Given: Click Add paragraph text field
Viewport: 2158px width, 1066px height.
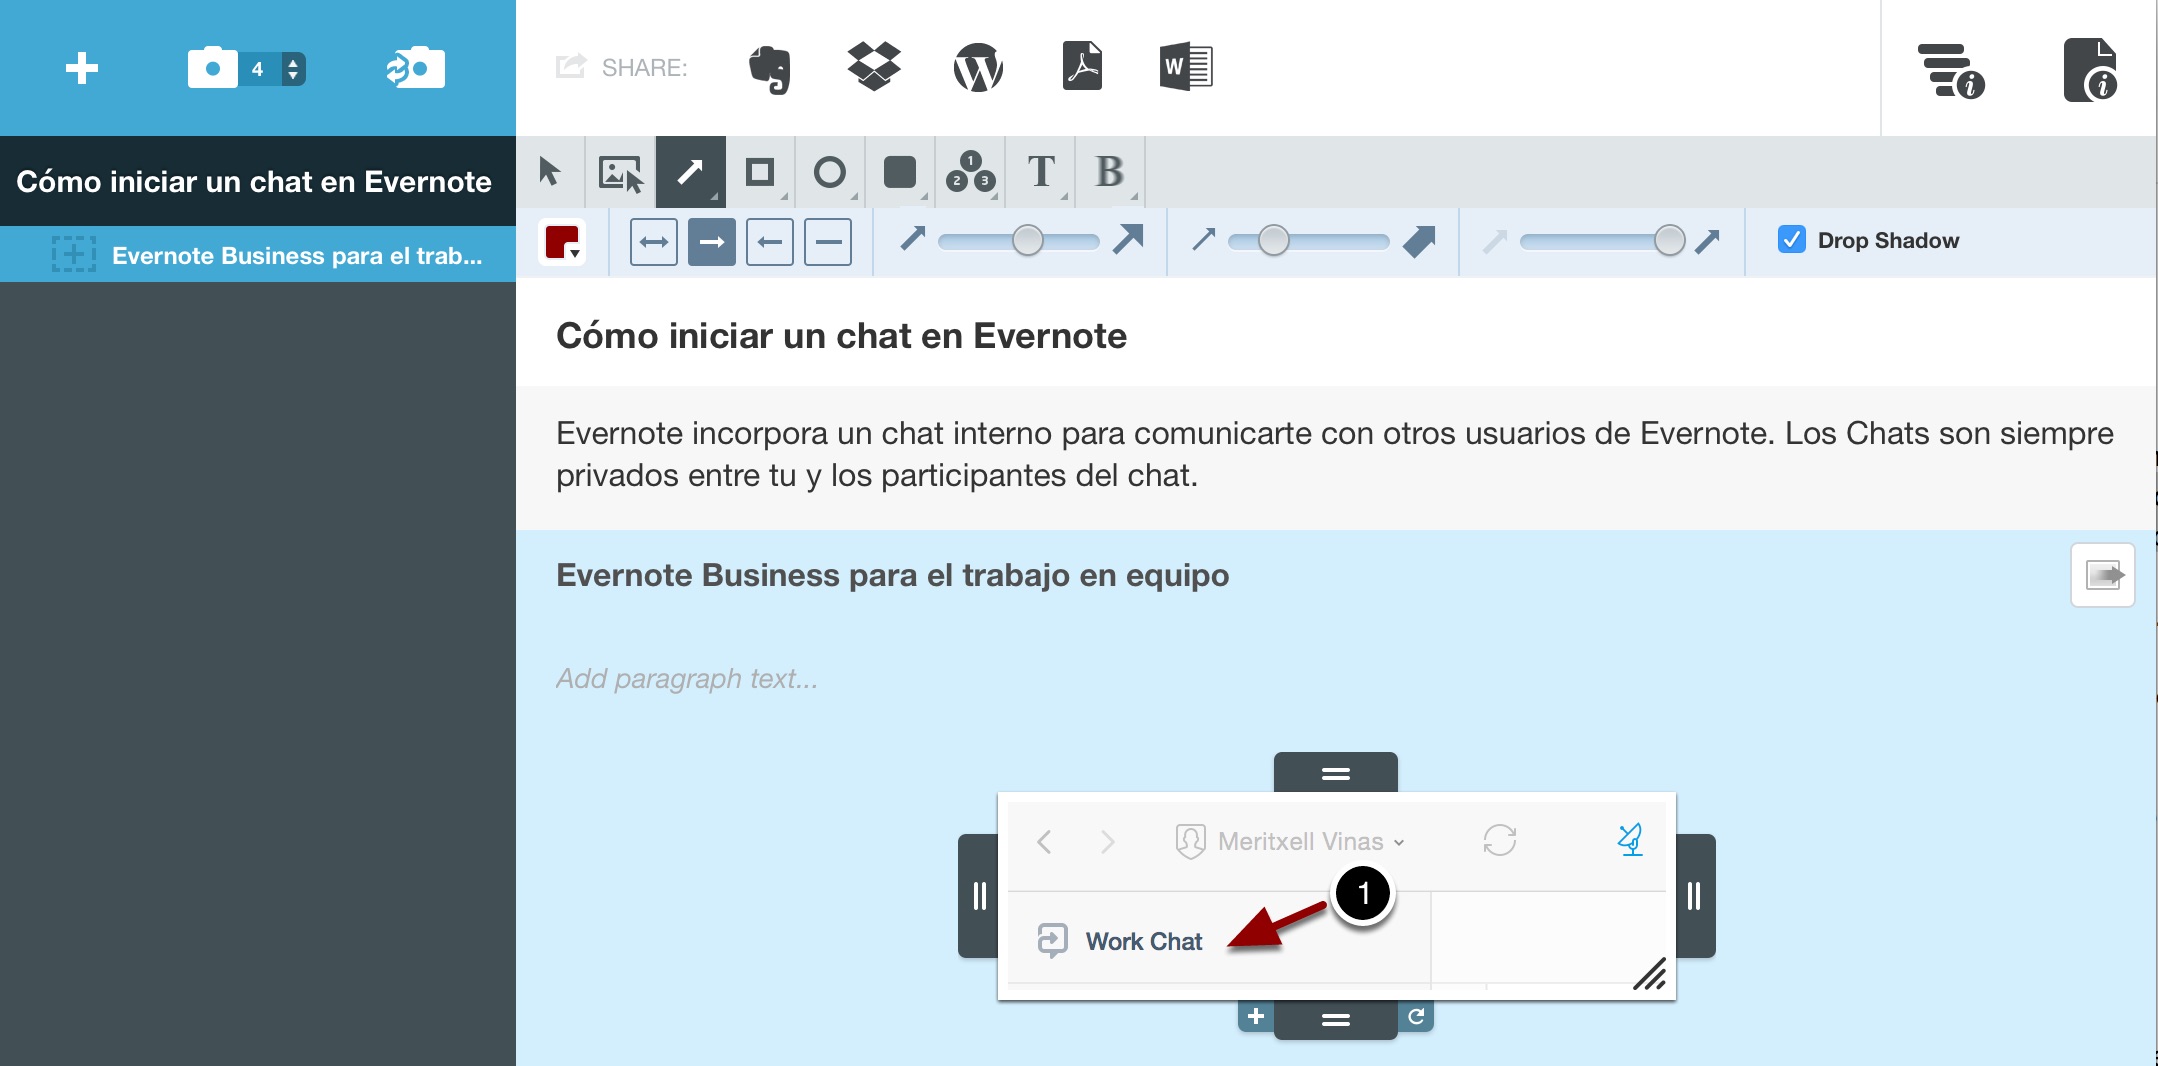Looking at the screenshot, I should [x=687, y=679].
